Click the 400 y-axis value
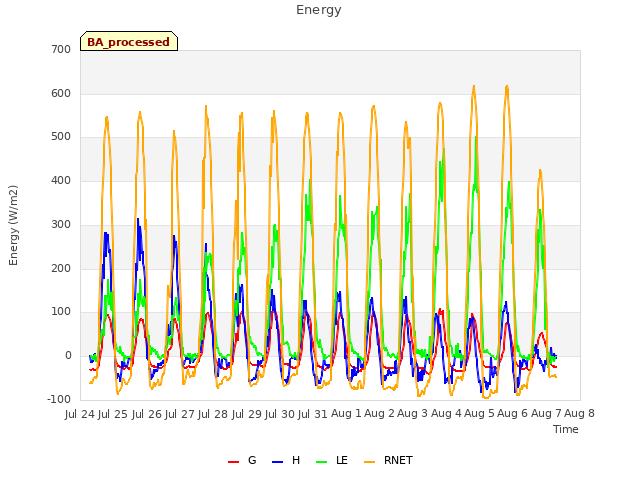 (x=61, y=181)
